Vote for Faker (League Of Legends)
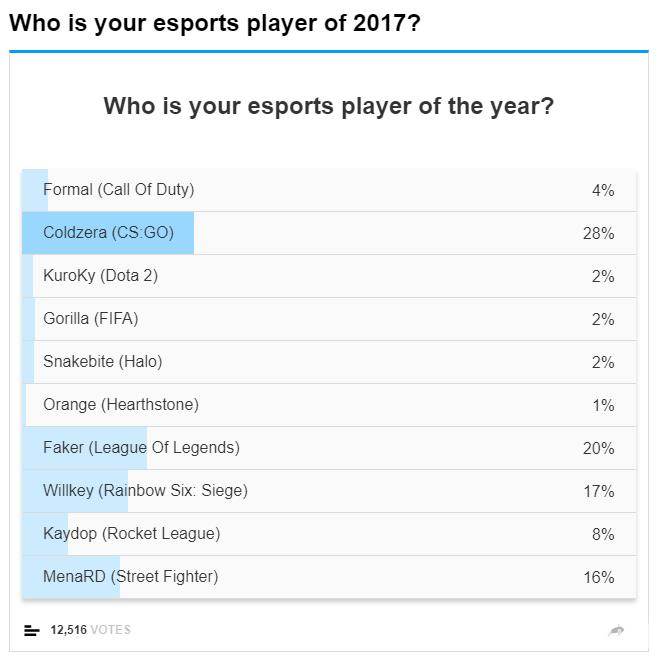670x658 pixels. (x=141, y=448)
